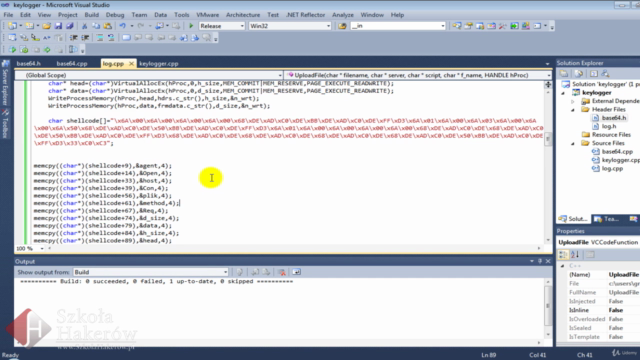Image resolution: width=640 pixels, height=360 pixels.
Task: Click the Copy icon in toolbar
Action: tap(96, 26)
